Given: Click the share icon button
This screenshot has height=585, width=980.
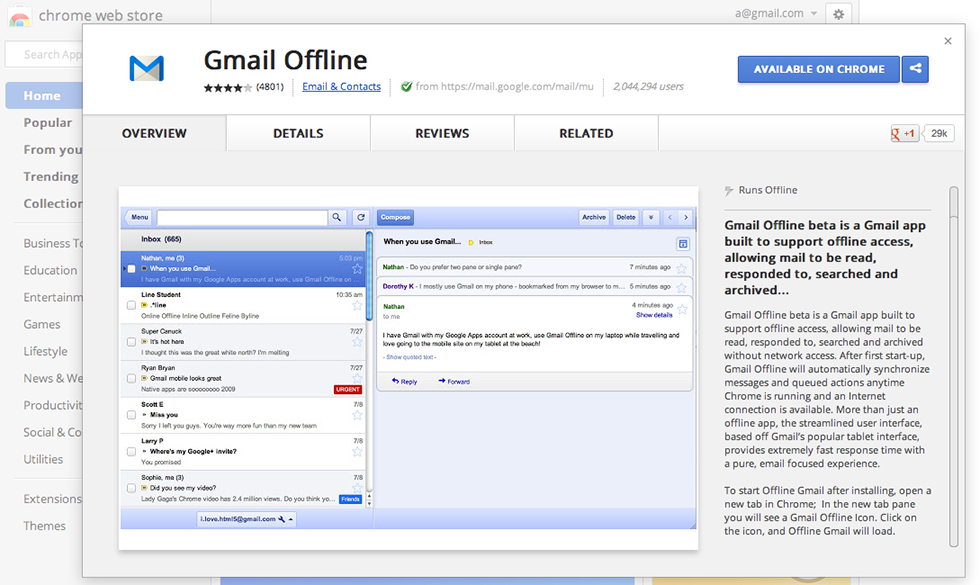Looking at the screenshot, I should [x=915, y=69].
